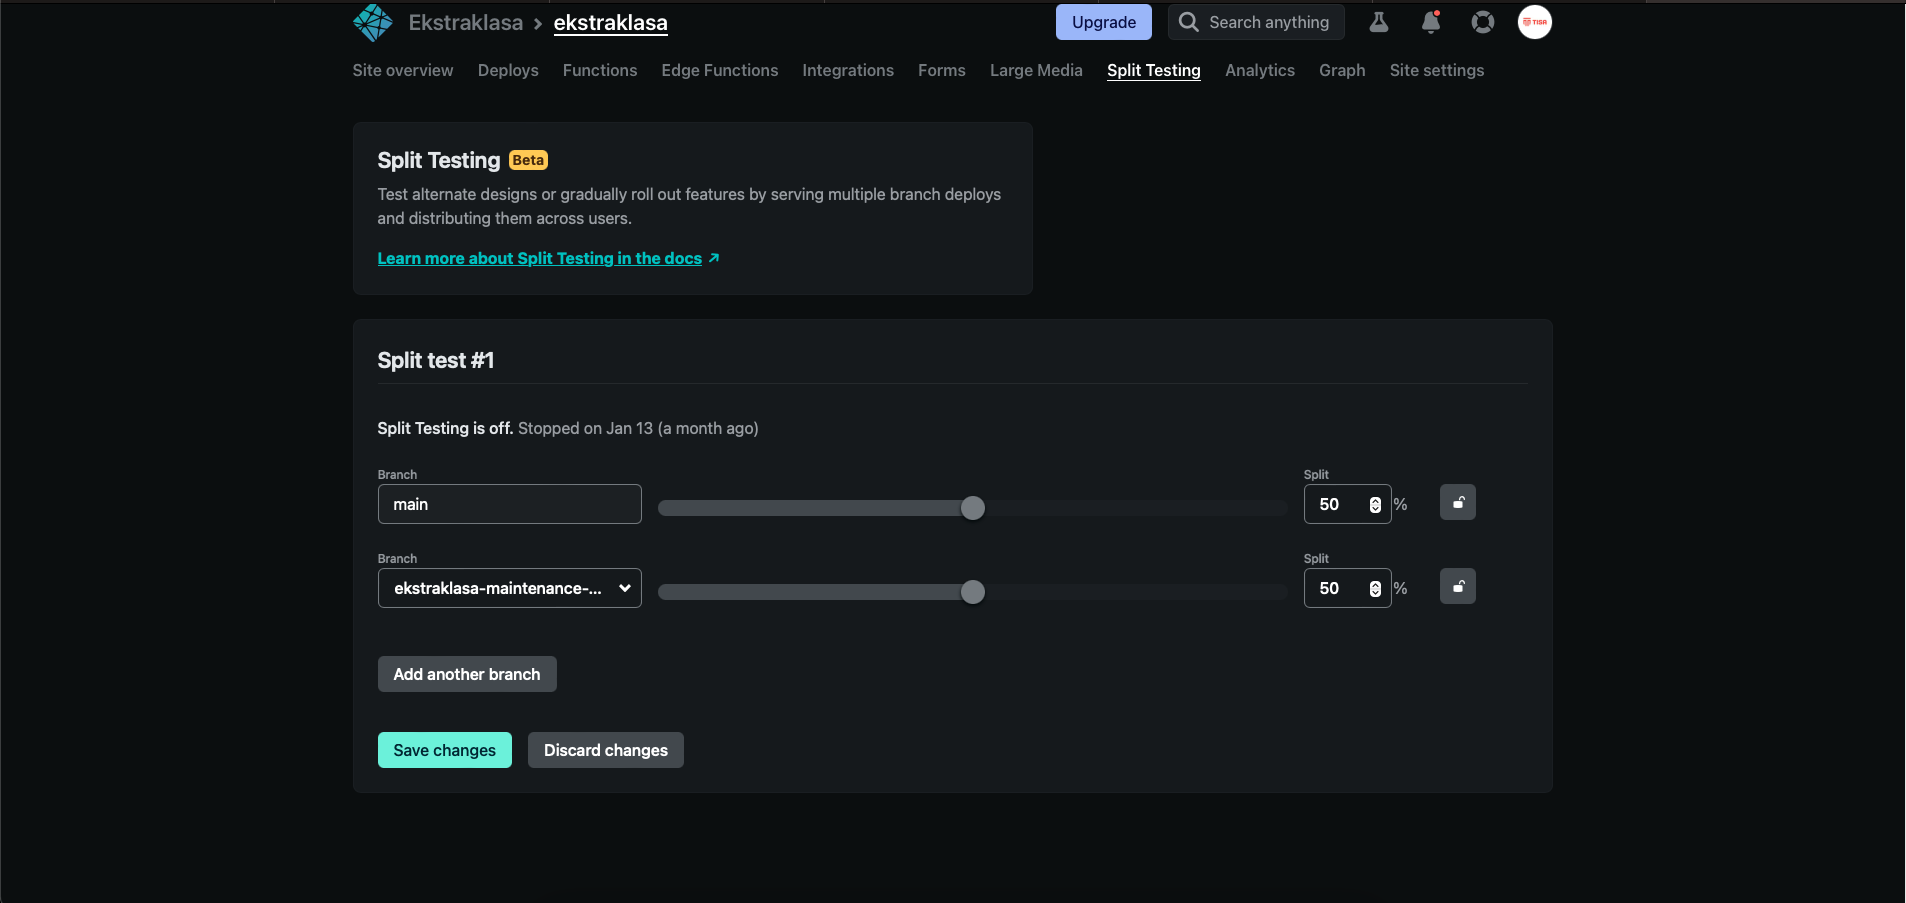Open the support lifebuoy icon
This screenshot has width=1906, height=903.
tap(1483, 22)
